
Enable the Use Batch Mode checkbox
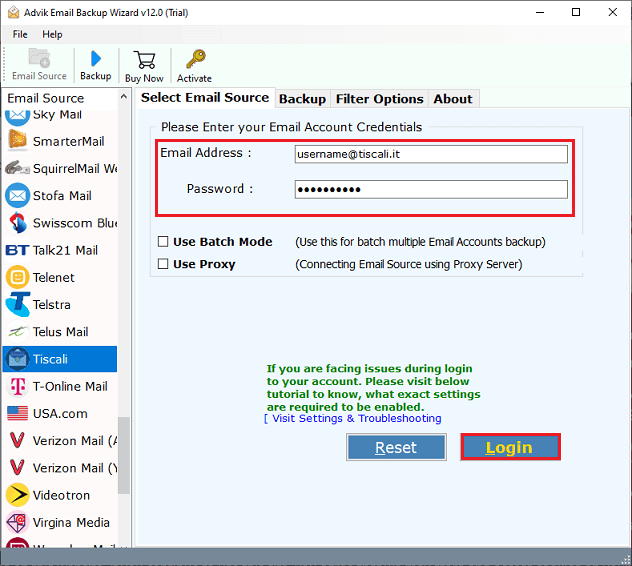tap(163, 241)
